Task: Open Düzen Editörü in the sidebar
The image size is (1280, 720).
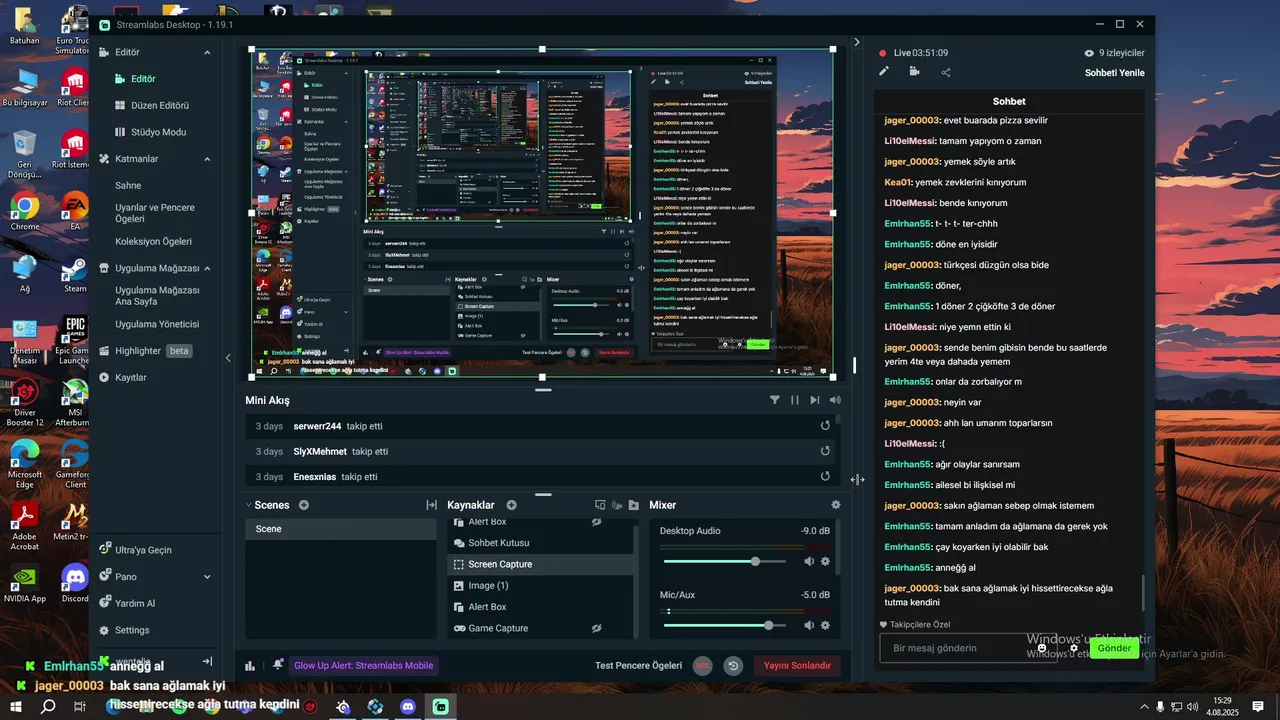Action: (151, 105)
